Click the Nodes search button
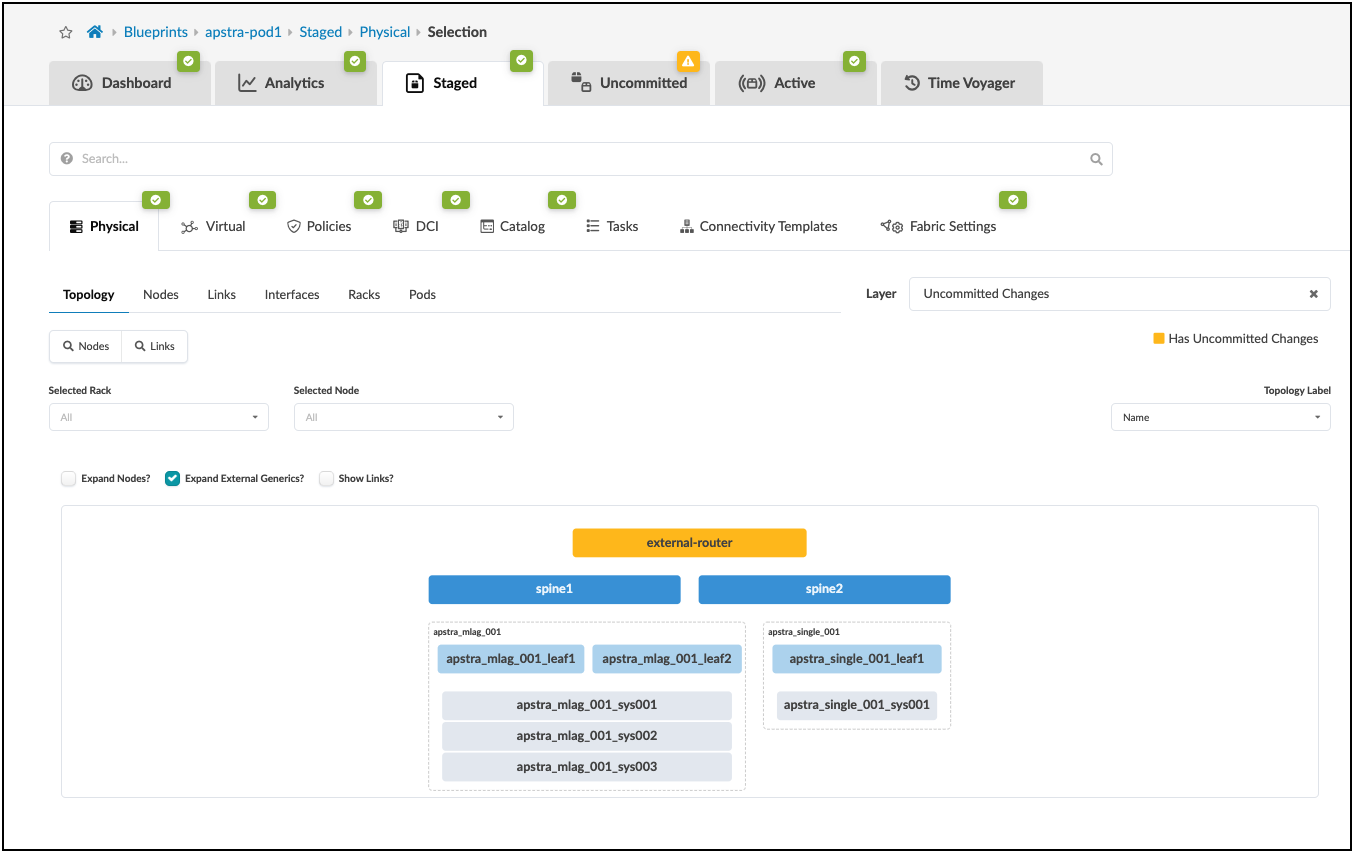1354x853 pixels. (86, 346)
